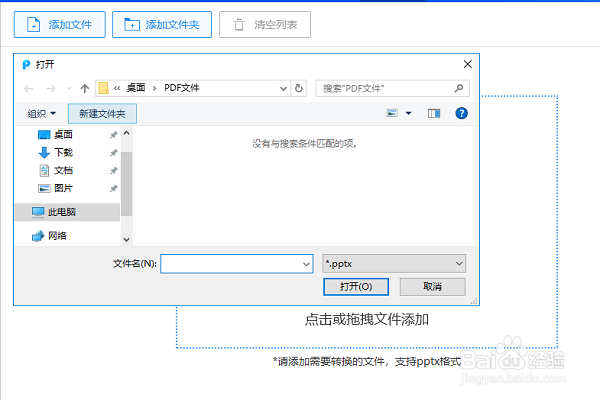600x400 pixels.
Task: Click the 网络 network icon
Action: click(x=38, y=236)
